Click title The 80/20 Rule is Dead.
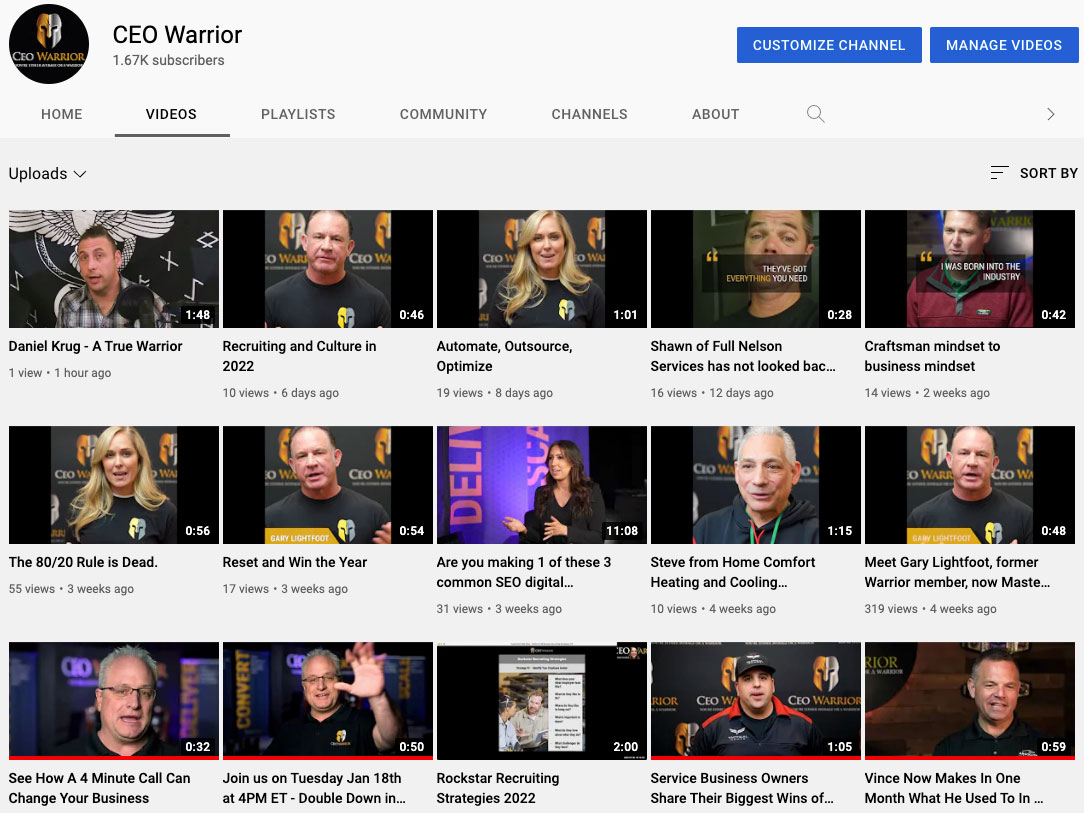 click(83, 562)
